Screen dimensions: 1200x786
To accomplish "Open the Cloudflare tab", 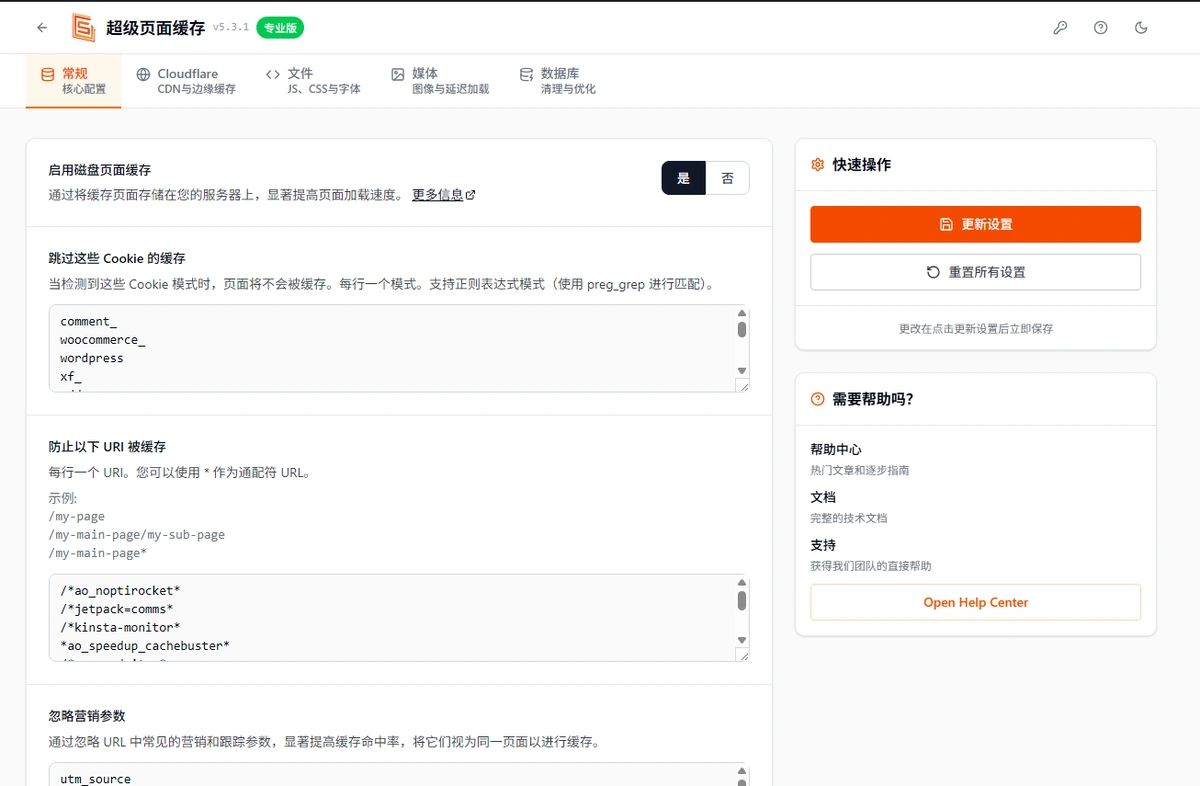I will [186, 81].
